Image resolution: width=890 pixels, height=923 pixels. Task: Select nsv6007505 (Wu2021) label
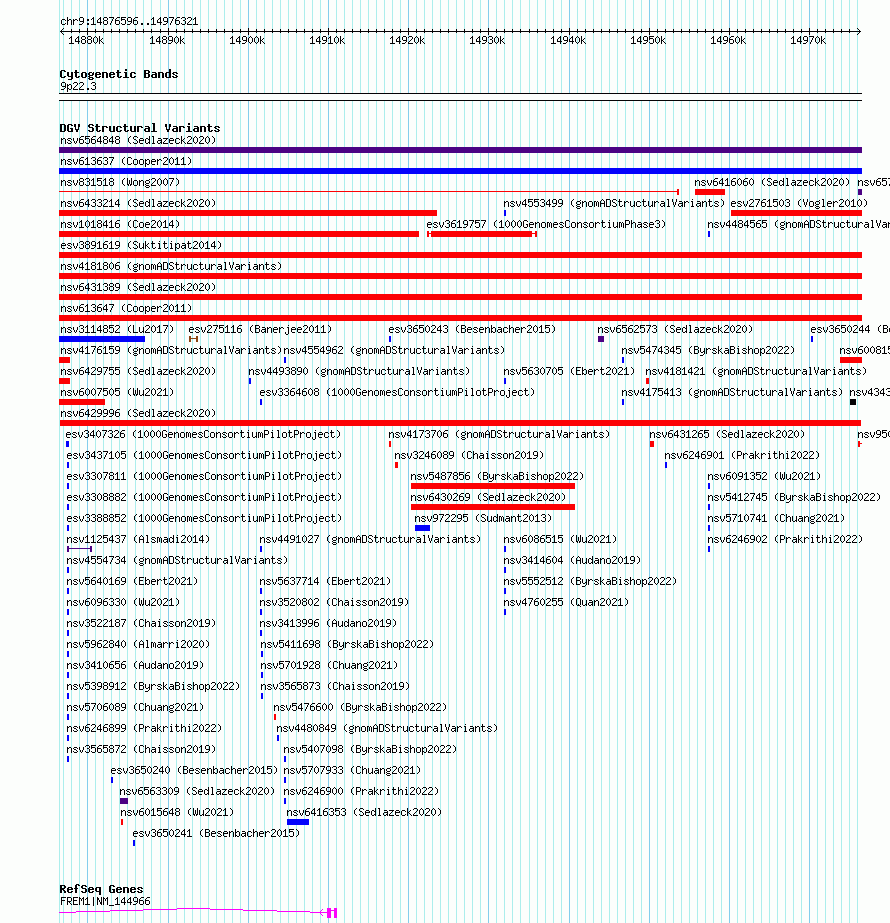(117, 393)
